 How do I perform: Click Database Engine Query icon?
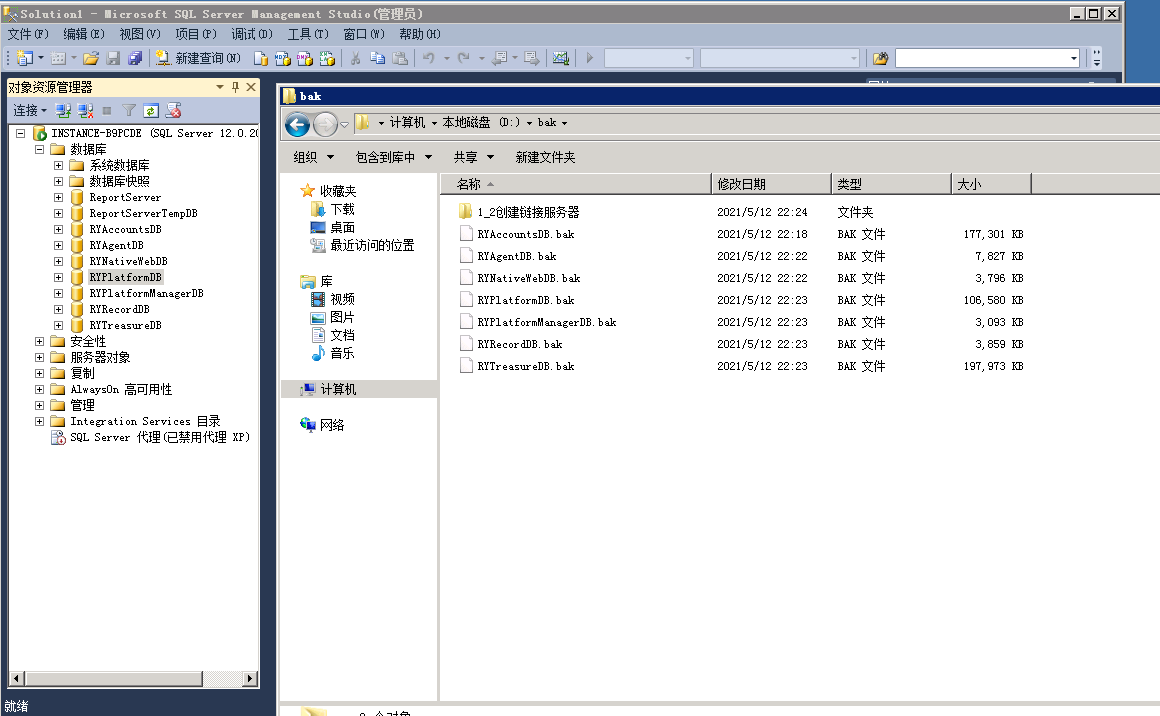[260, 58]
